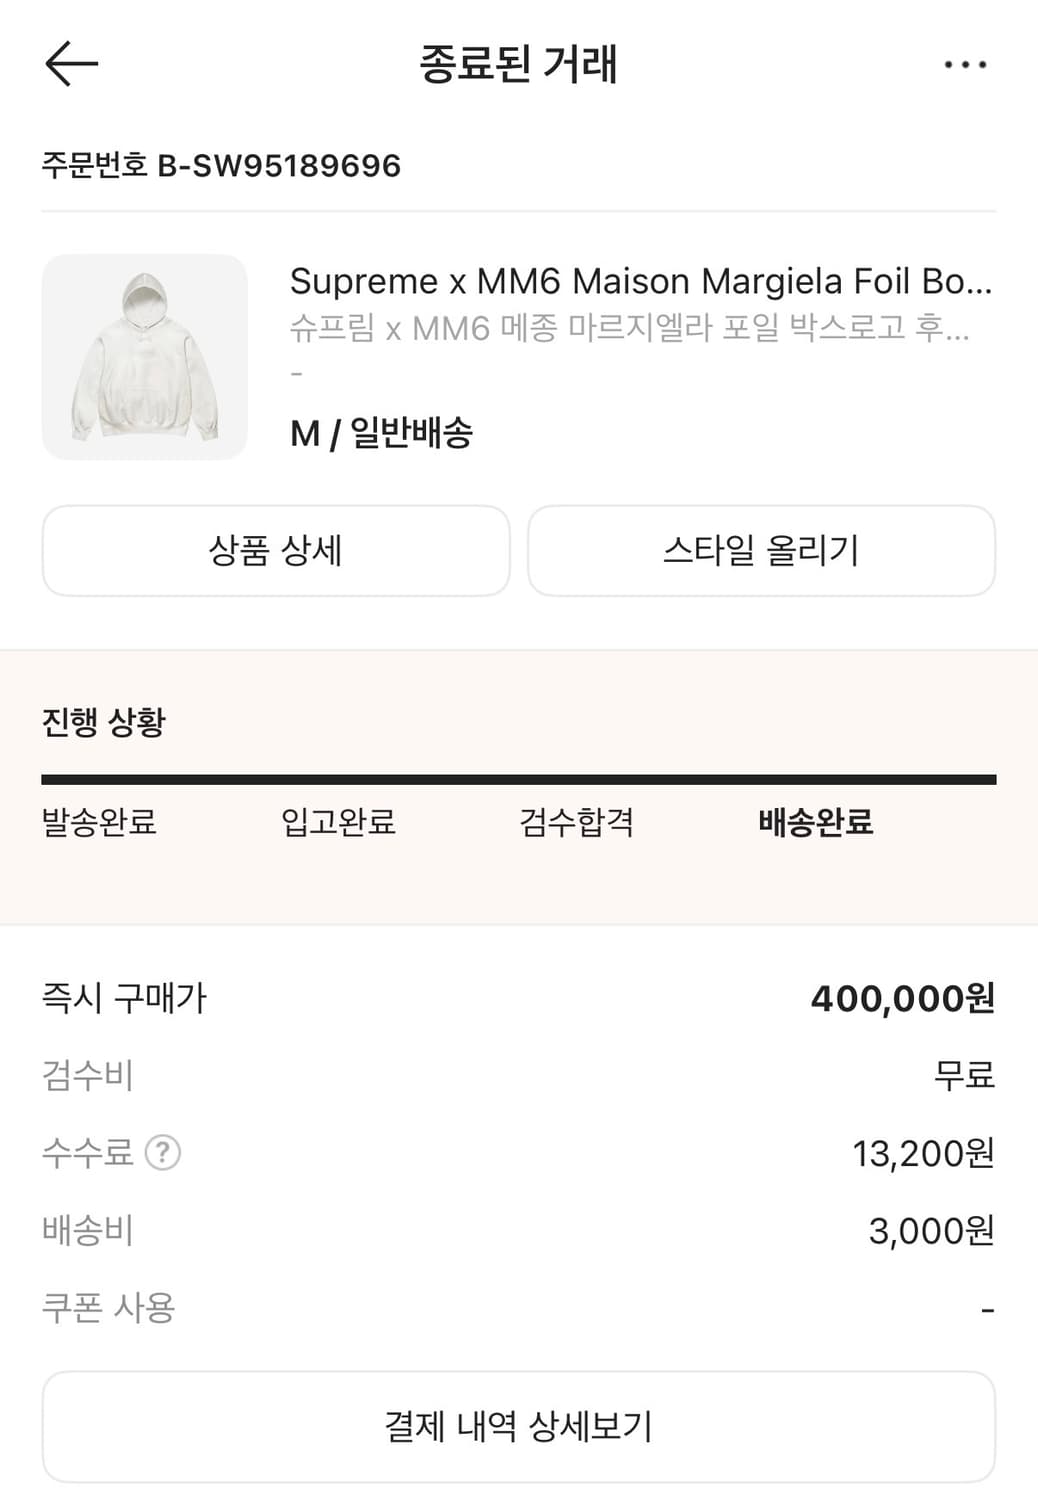
Task: Click the 수수료 fee label
Action: pyautogui.click(x=87, y=1153)
